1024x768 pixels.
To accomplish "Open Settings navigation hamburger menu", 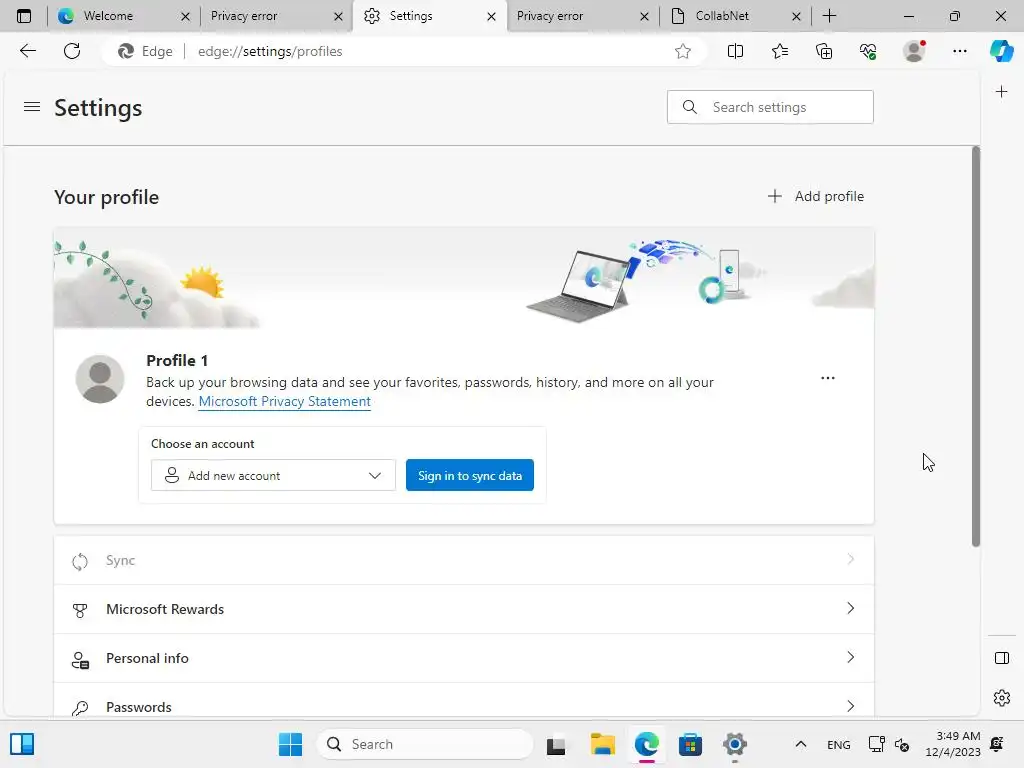I will click(32, 106).
